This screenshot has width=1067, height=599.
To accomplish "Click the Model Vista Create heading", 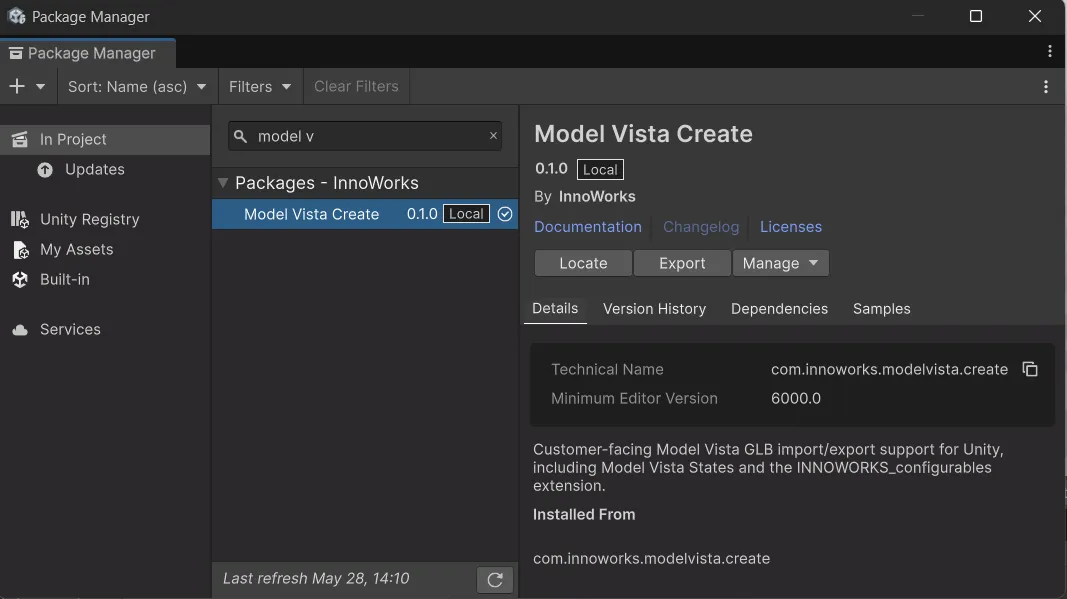I will [x=643, y=134].
